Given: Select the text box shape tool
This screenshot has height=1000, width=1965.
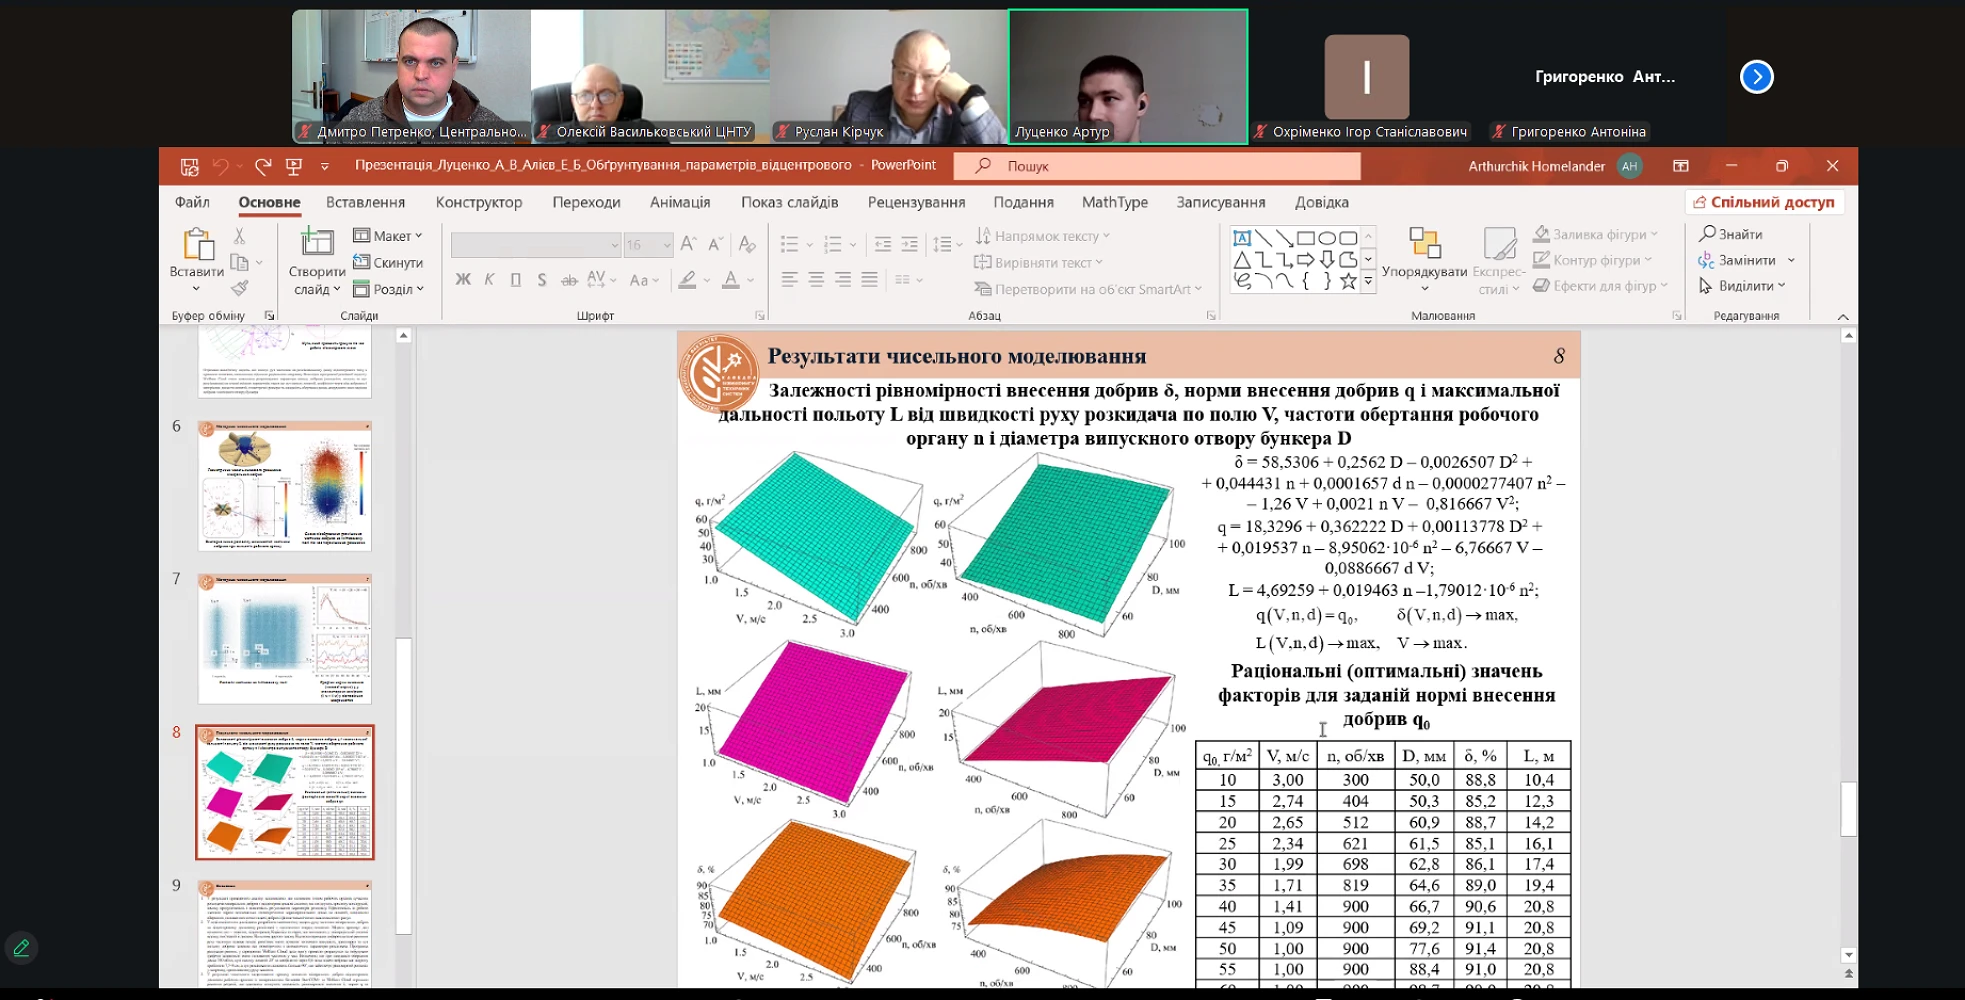Looking at the screenshot, I should click(1242, 238).
